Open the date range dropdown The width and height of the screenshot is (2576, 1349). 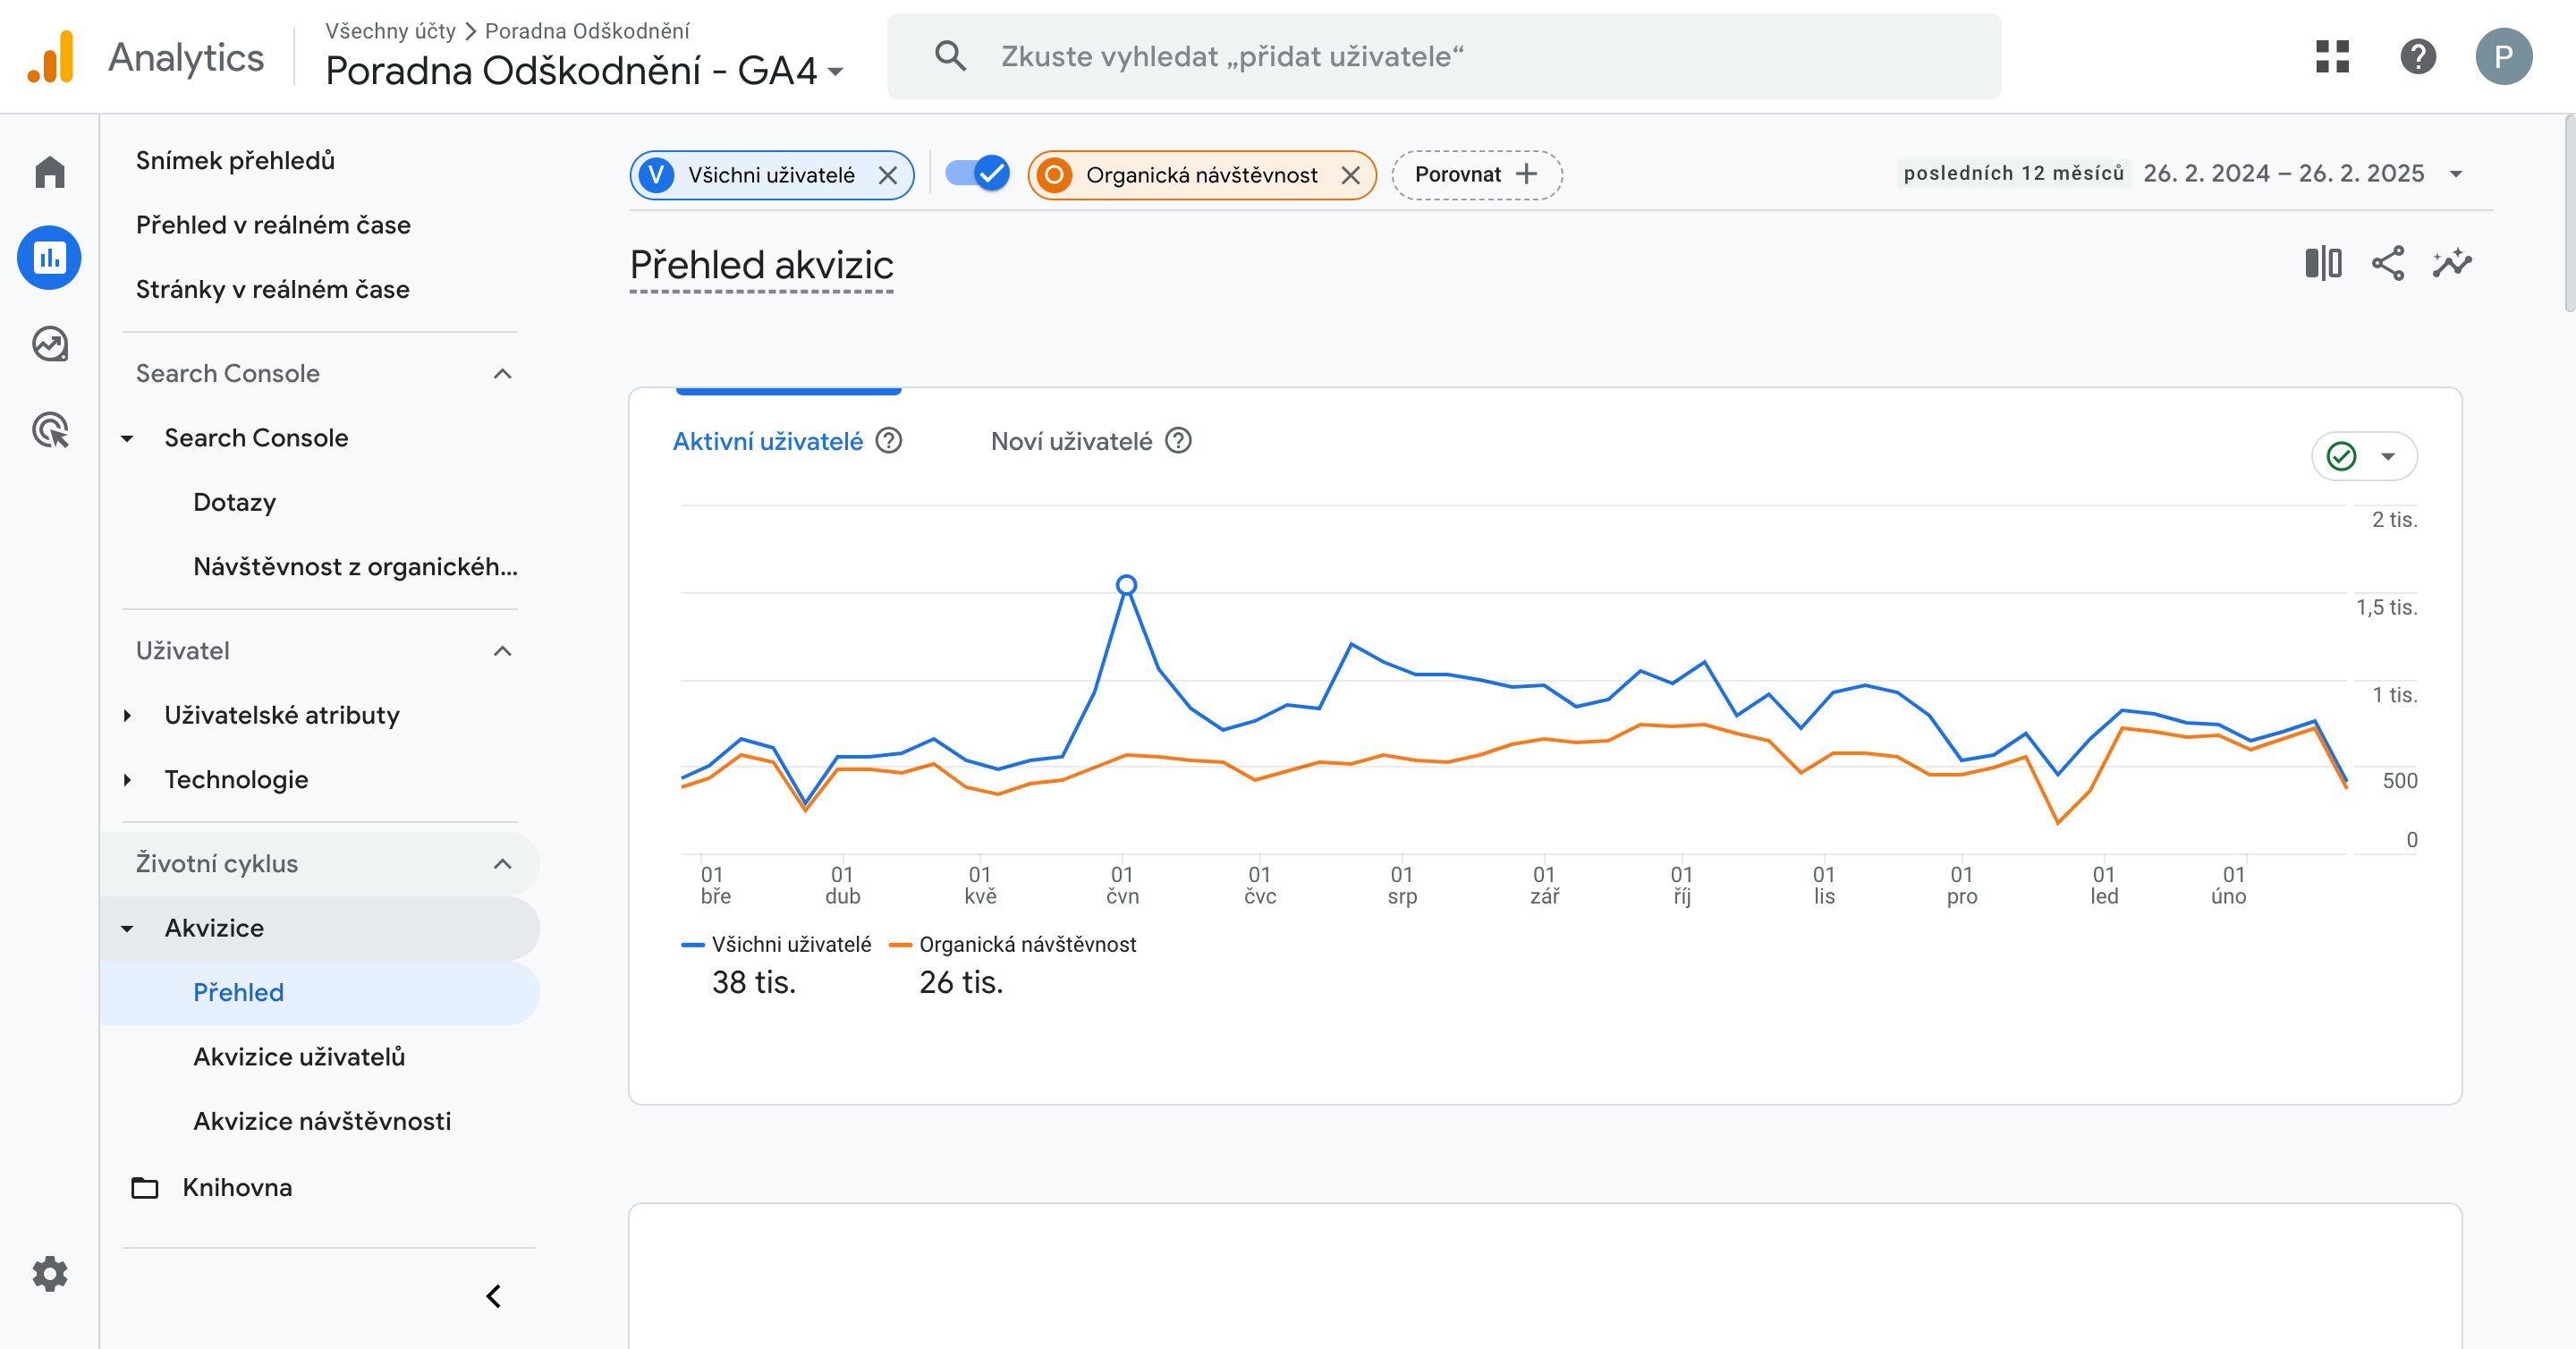point(2455,174)
